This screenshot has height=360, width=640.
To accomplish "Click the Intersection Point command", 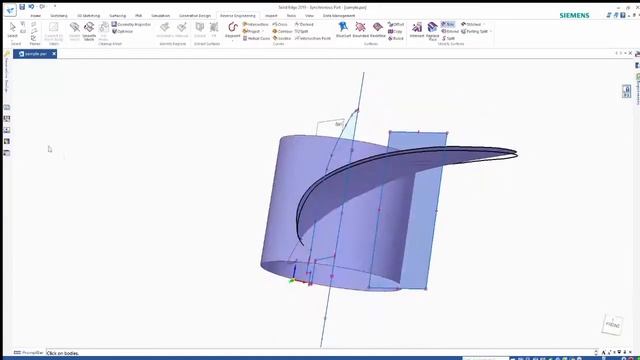I will pyautogui.click(x=313, y=38).
